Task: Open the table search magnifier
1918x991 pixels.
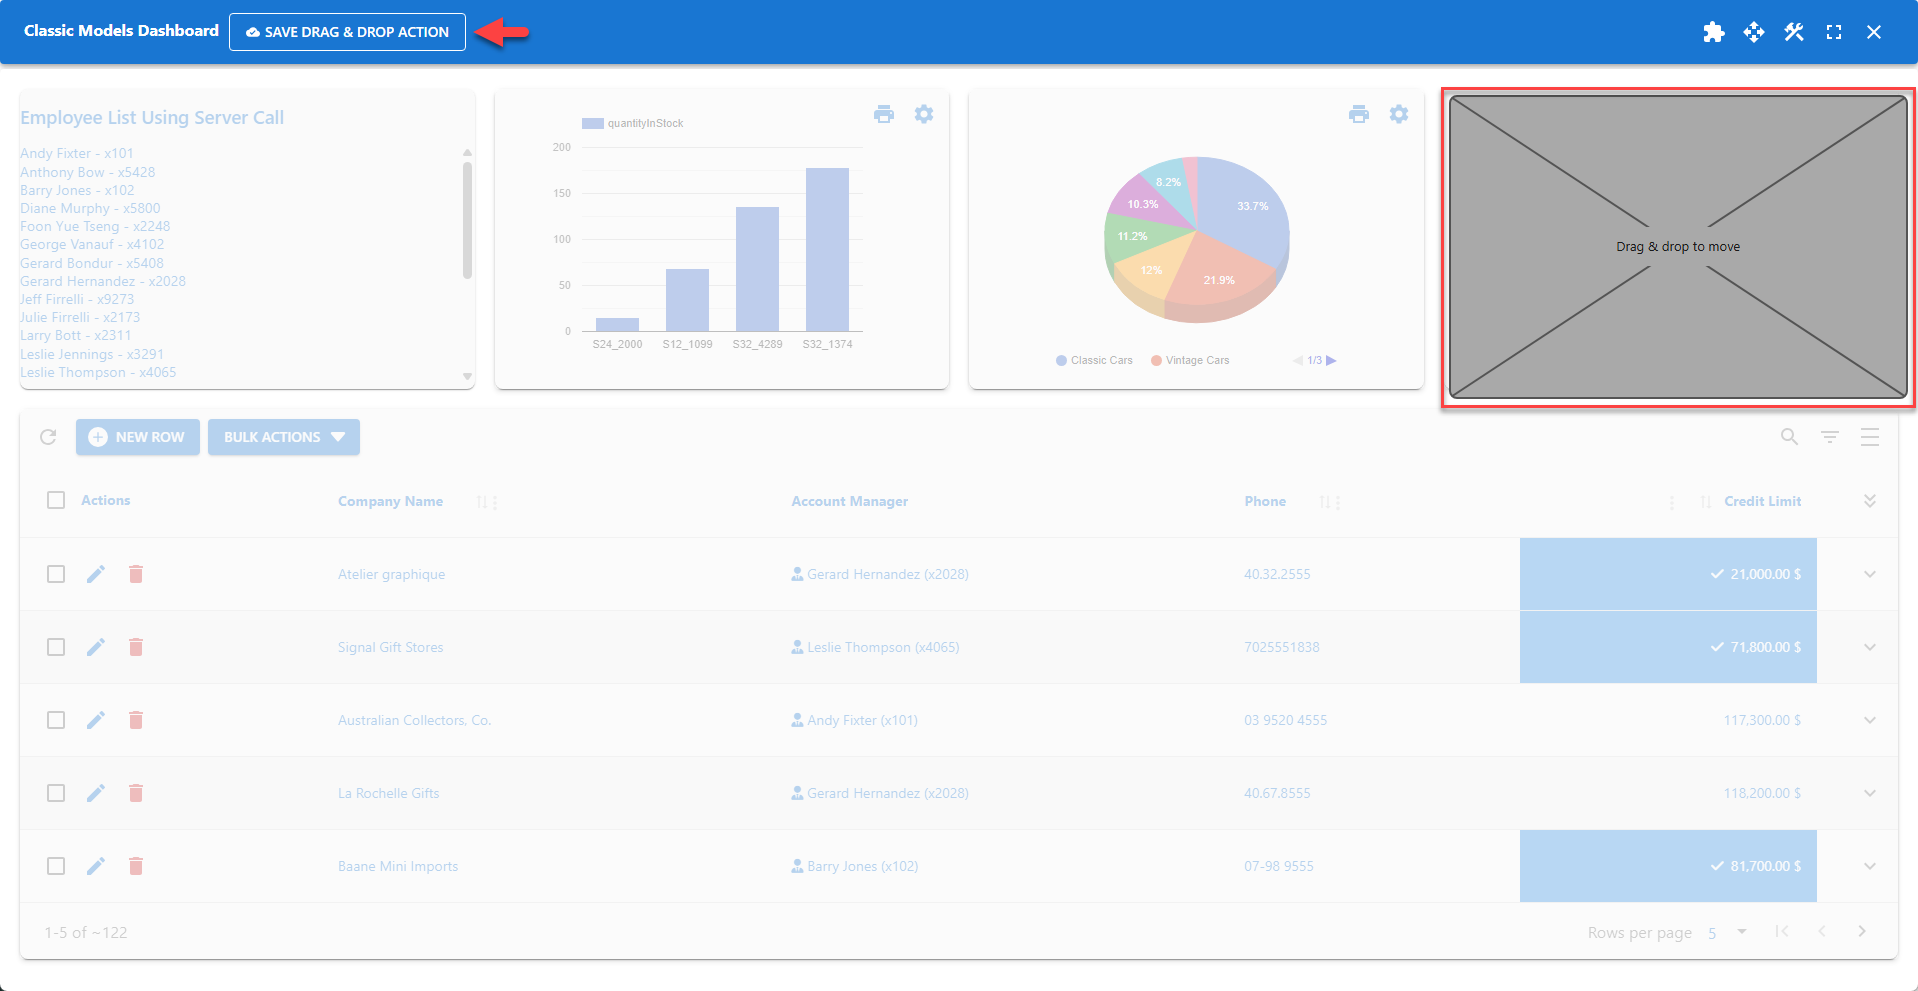Action: [x=1788, y=437]
